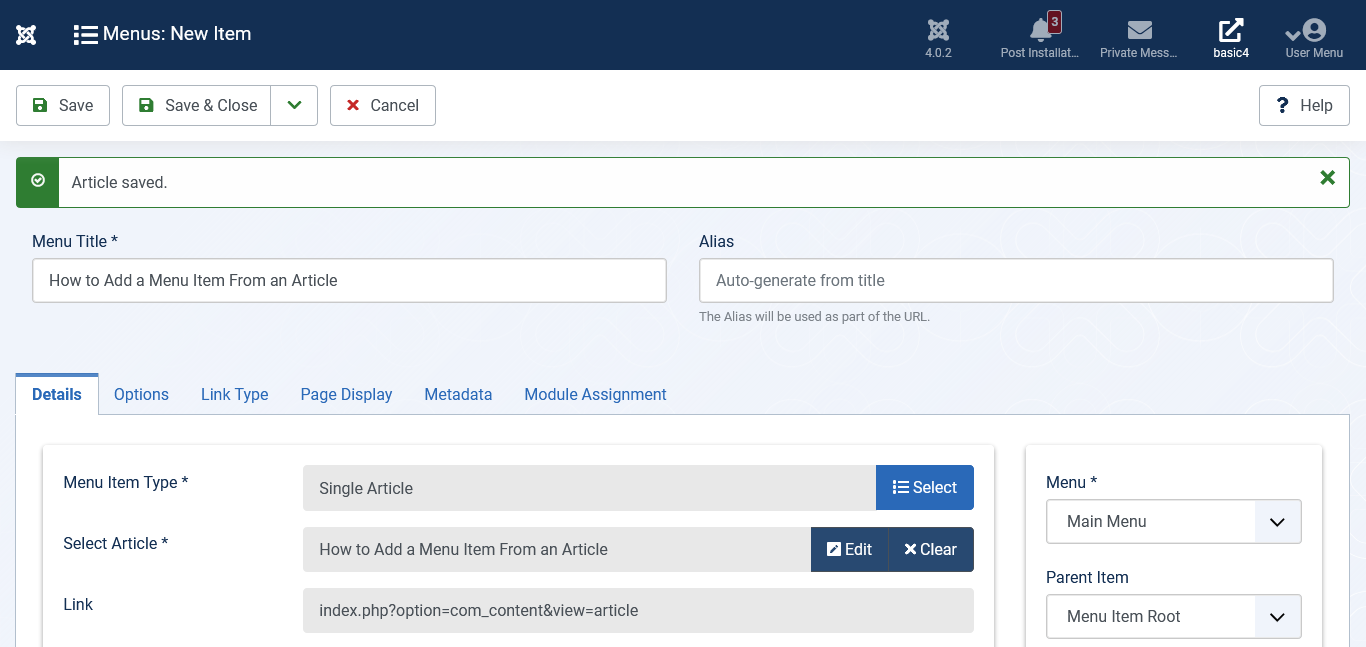Open the Page Display tab

(346, 394)
